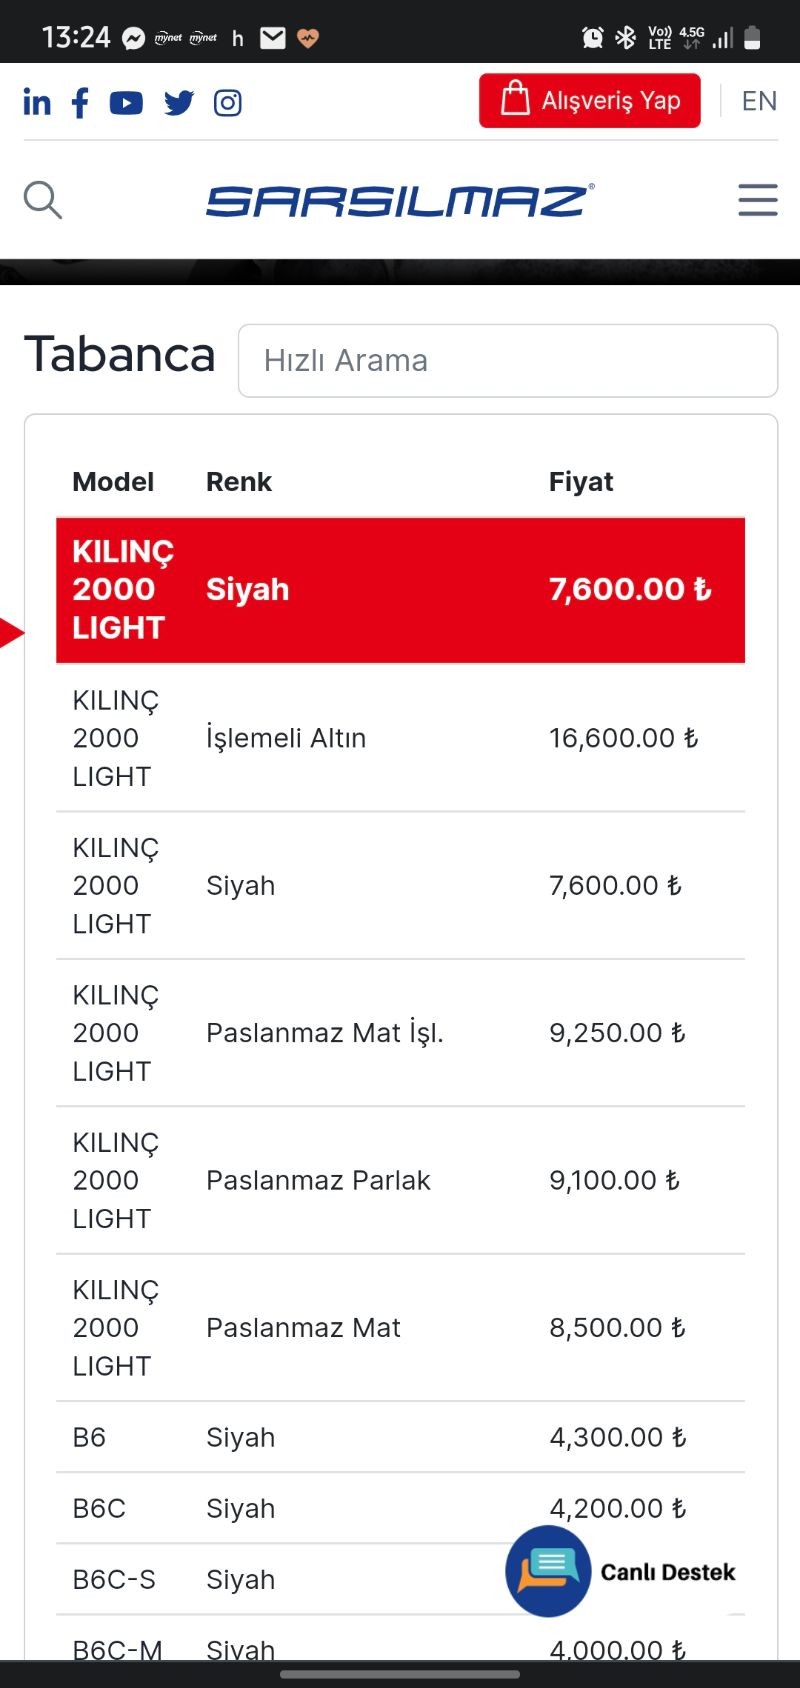Tap the Fiyat column header
Image resolution: width=800 pixels, height=1688 pixels.
click(581, 482)
